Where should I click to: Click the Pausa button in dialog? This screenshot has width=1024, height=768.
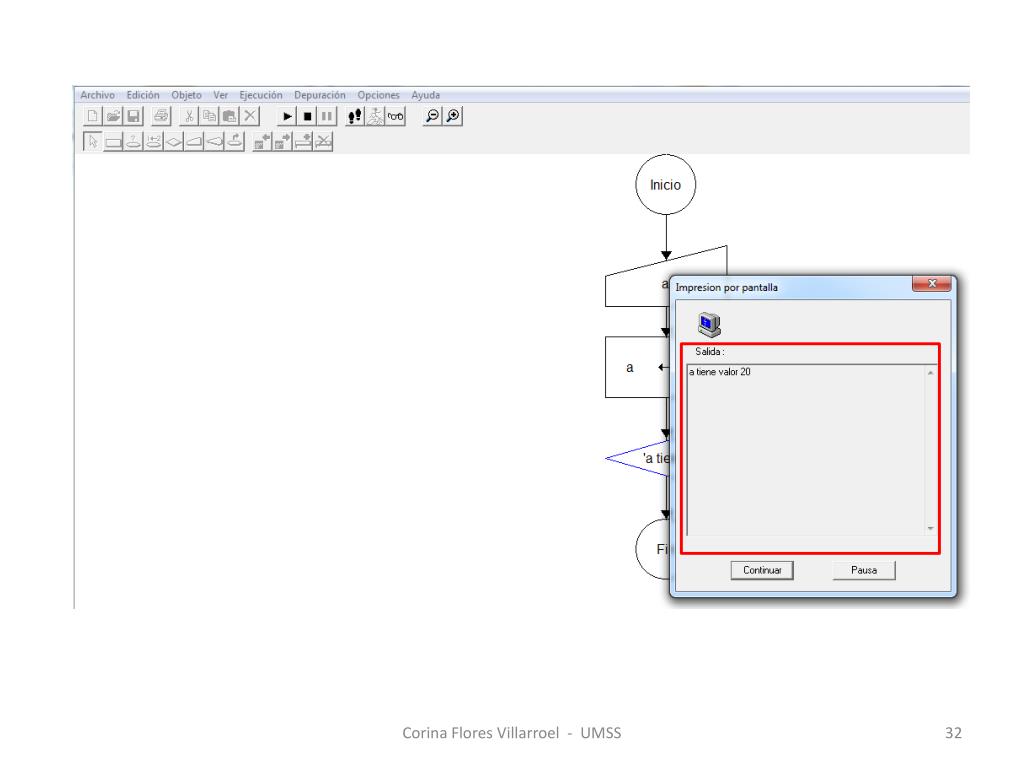pyautogui.click(x=864, y=570)
